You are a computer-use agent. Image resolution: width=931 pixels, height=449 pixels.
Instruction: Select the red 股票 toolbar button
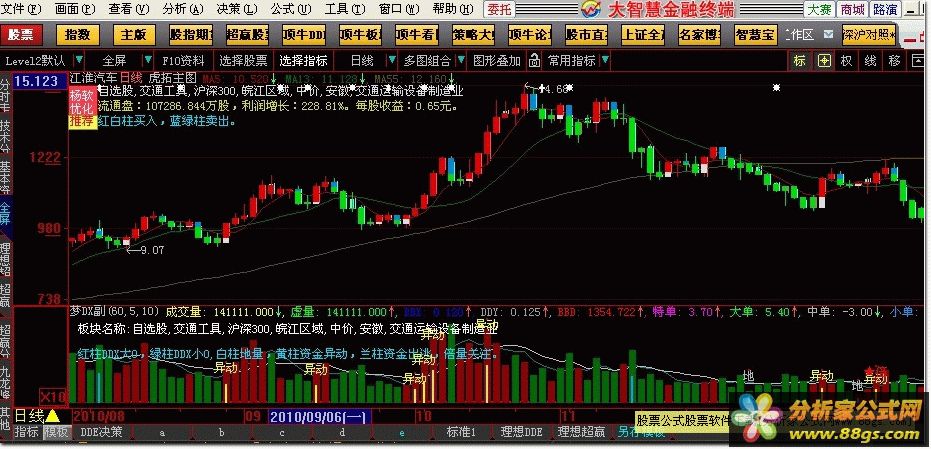(x=21, y=34)
